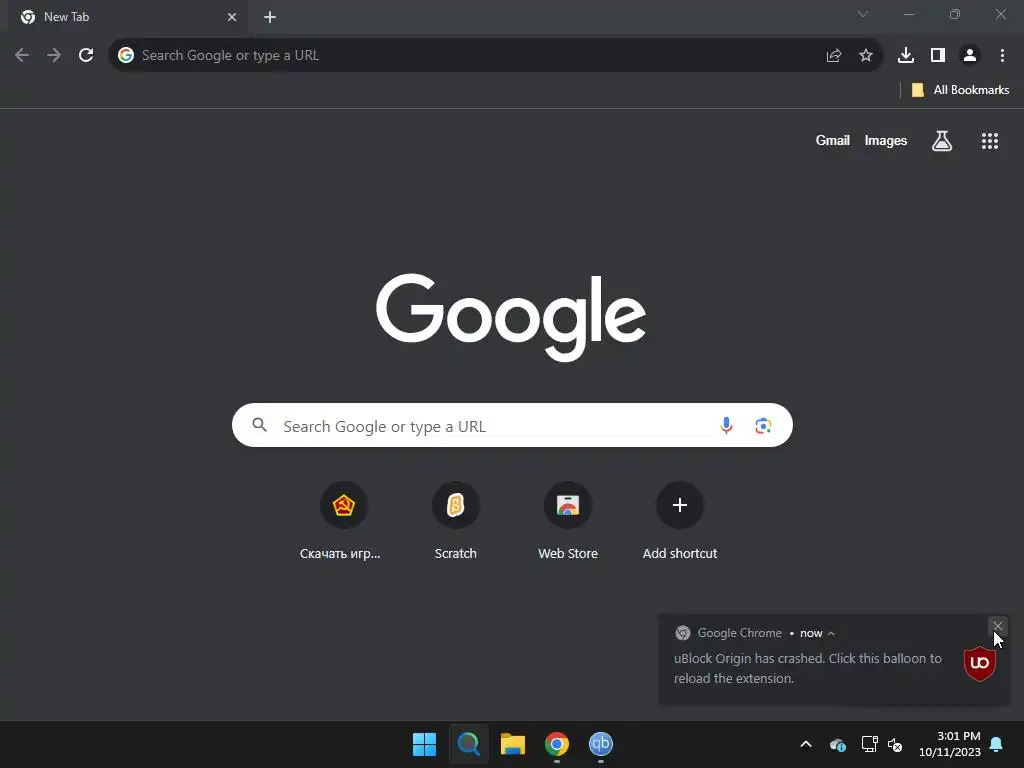1024x768 pixels.
Task: Minimize the Chrome window
Action: pyautogui.click(x=909, y=14)
